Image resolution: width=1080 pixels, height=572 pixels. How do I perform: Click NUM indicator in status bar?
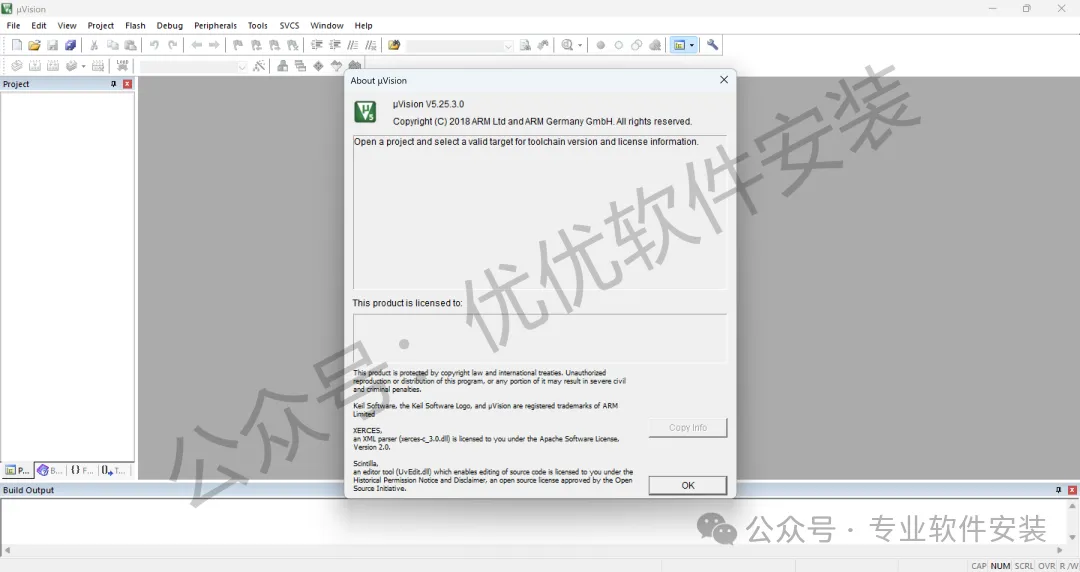click(x=1000, y=566)
